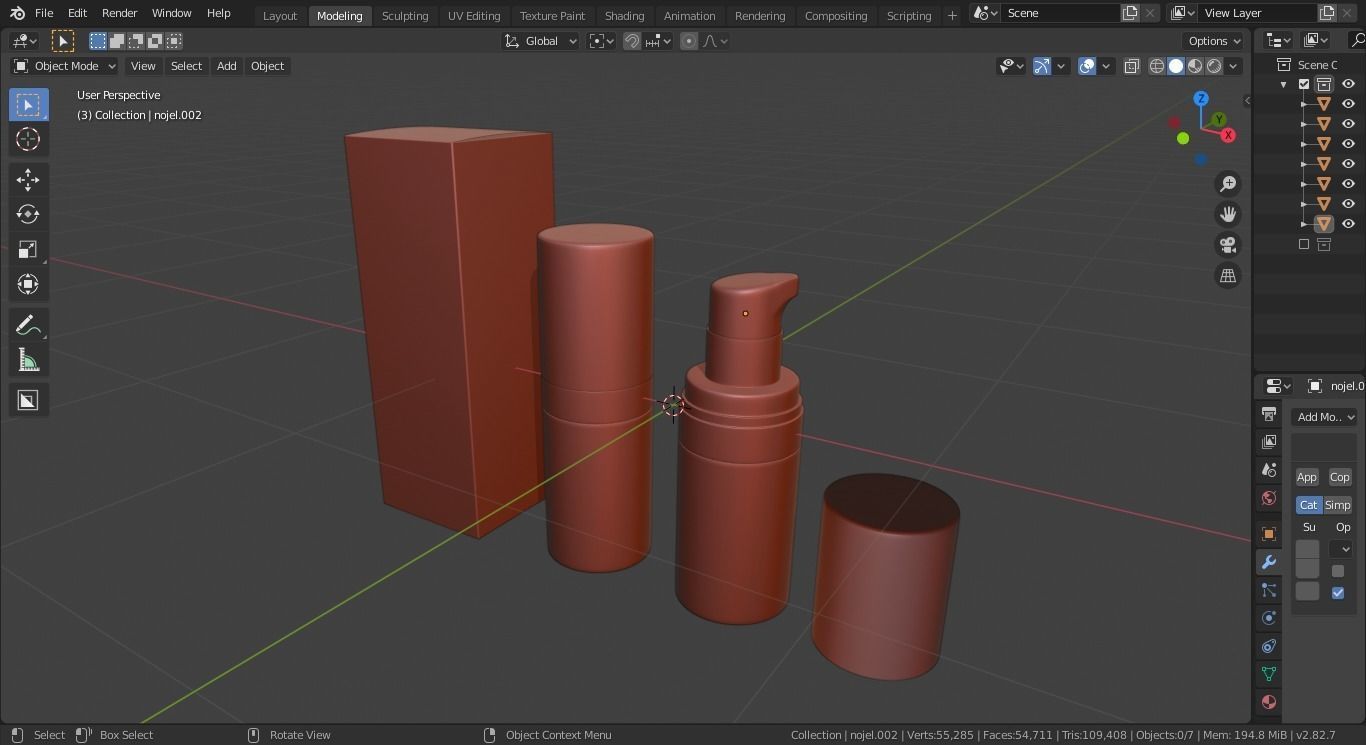Open the Particles properties tab

(x=1269, y=590)
